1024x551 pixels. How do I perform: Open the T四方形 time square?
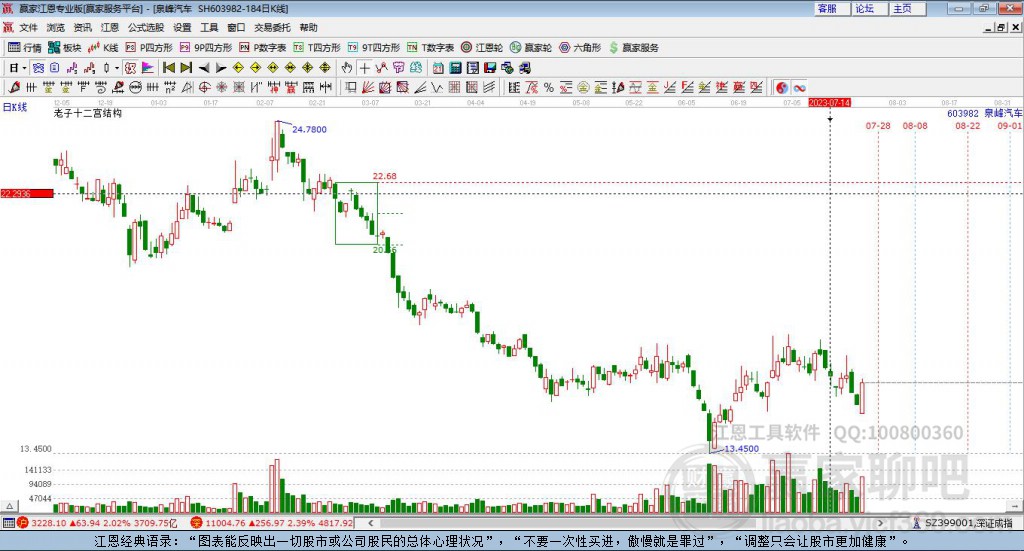tap(317, 48)
